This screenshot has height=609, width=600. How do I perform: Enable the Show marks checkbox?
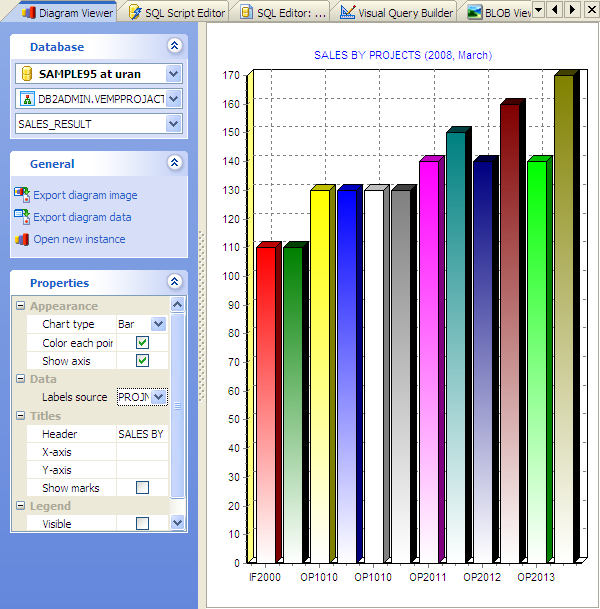[x=142, y=488]
